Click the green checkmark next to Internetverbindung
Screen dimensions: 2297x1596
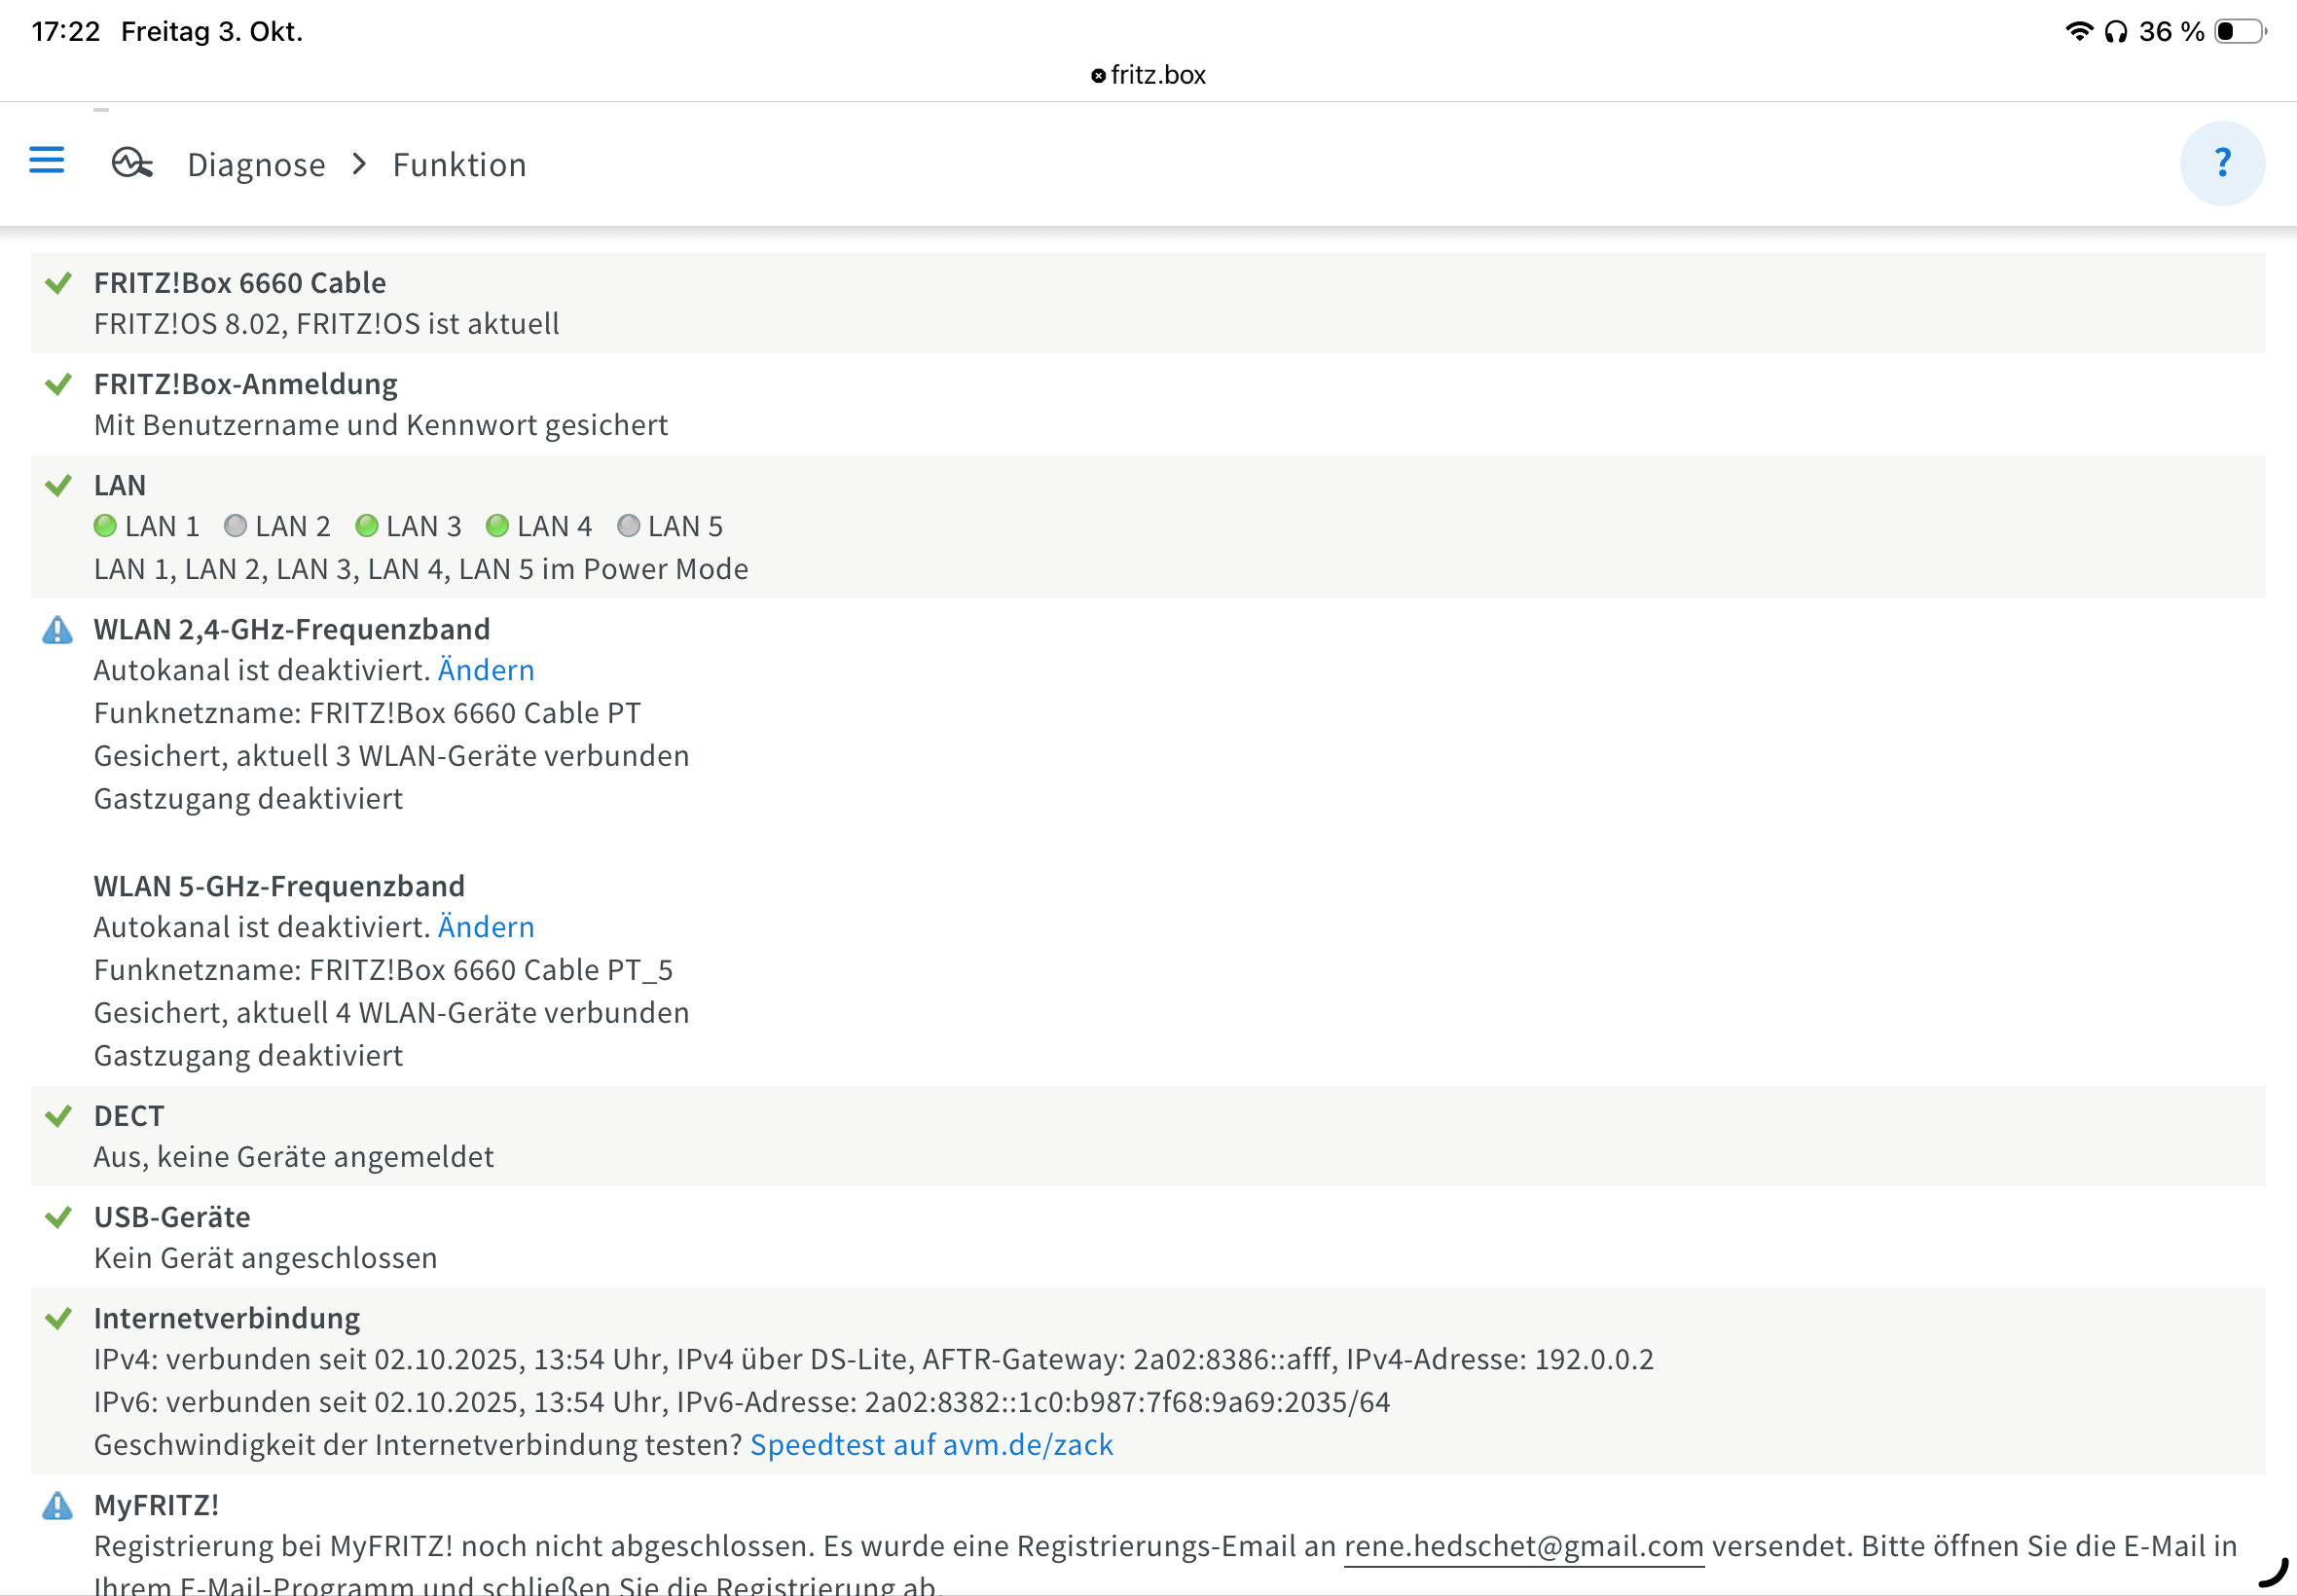coord(58,1318)
